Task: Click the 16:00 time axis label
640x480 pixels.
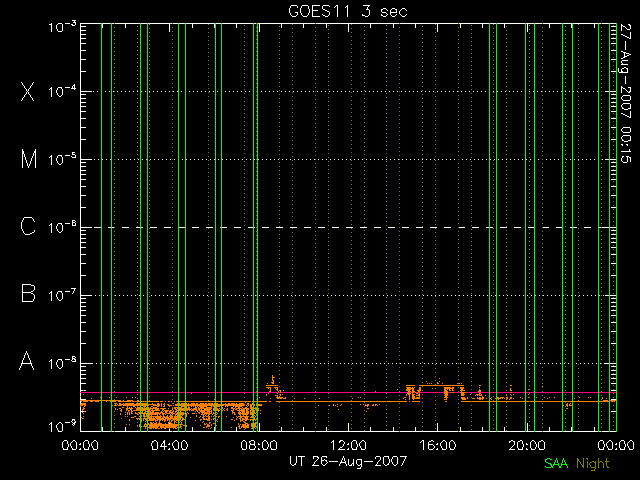Action: pyautogui.click(x=438, y=445)
